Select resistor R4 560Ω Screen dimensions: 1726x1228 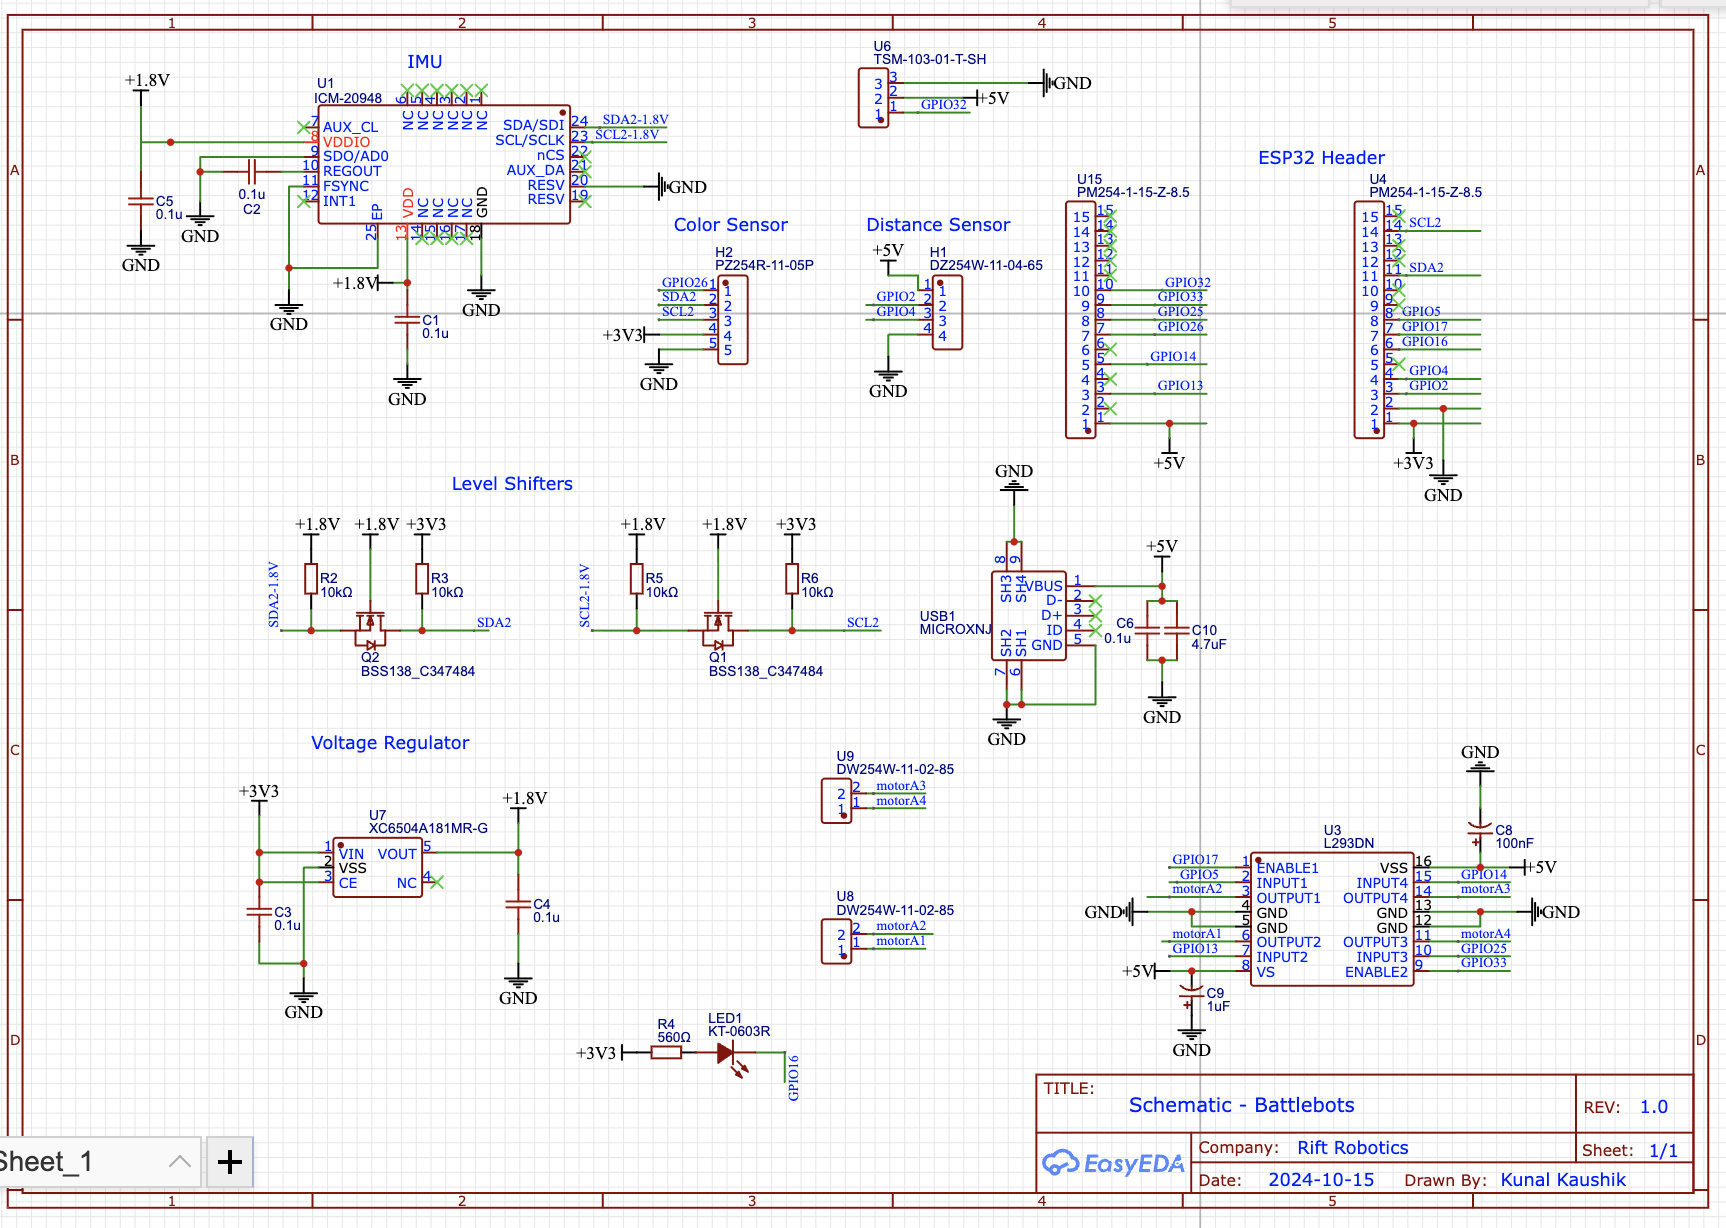pos(666,1053)
